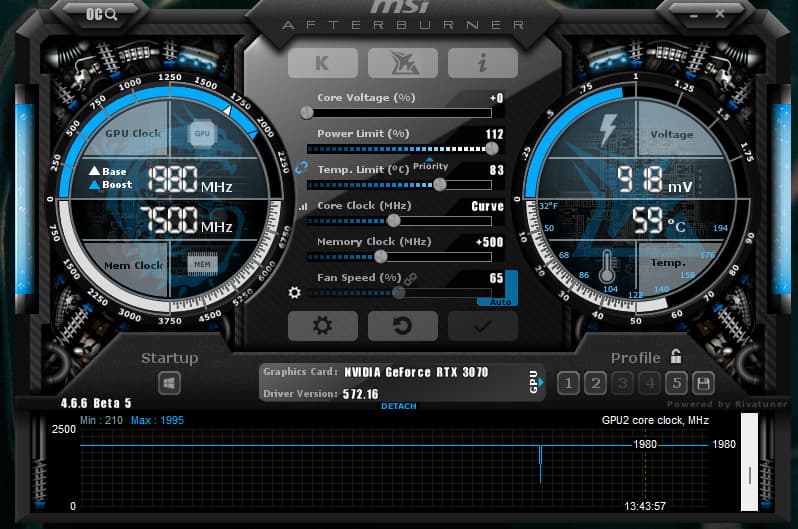The width and height of the screenshot is (798, 529).
Task: Open the information i button
Action: pyautogui.click(x=482, y=63)
